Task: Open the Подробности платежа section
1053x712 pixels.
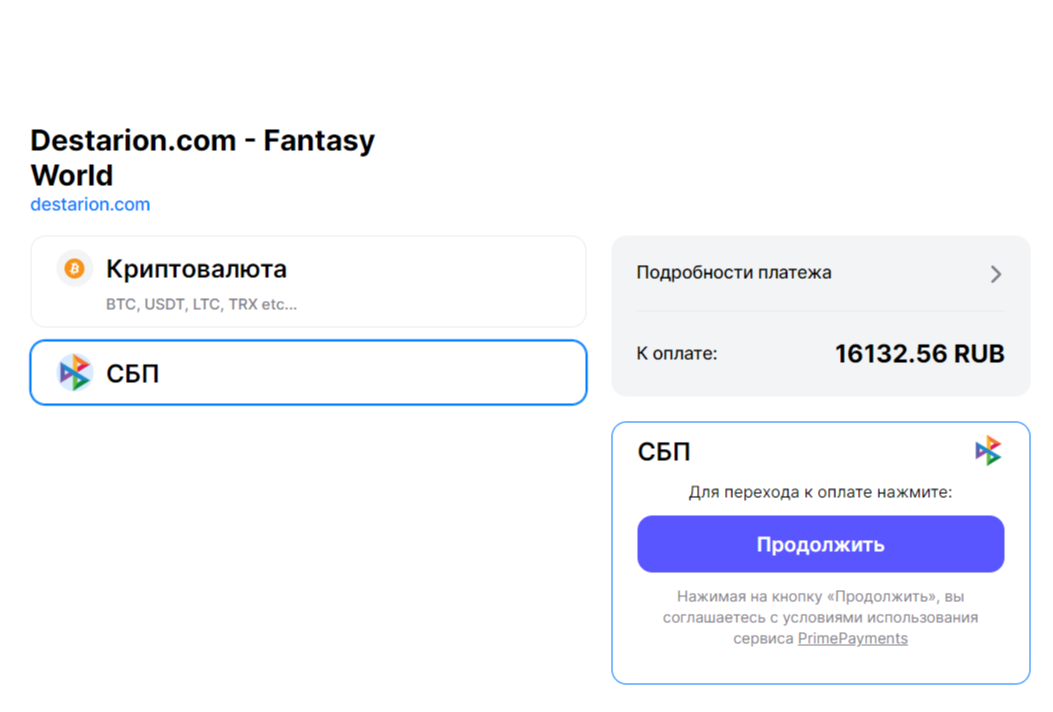Action: (x=734, y=273)
